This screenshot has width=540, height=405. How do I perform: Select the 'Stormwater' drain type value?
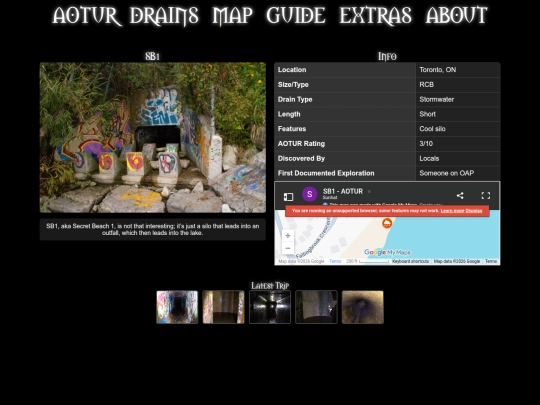pos(436,100)
